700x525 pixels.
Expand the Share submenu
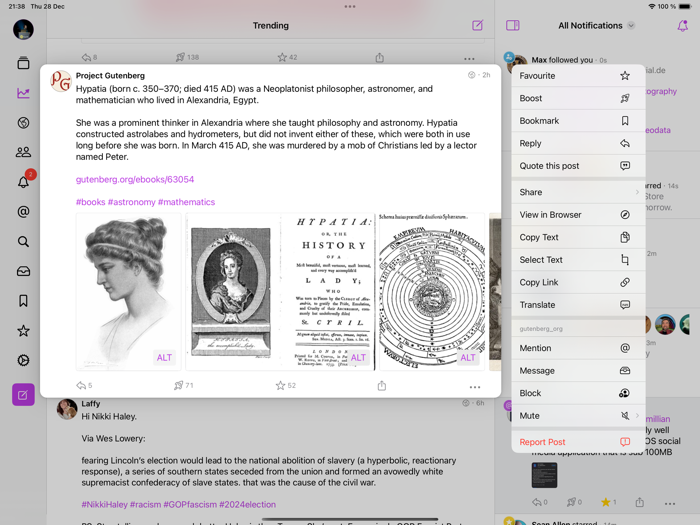pos(578,192)
